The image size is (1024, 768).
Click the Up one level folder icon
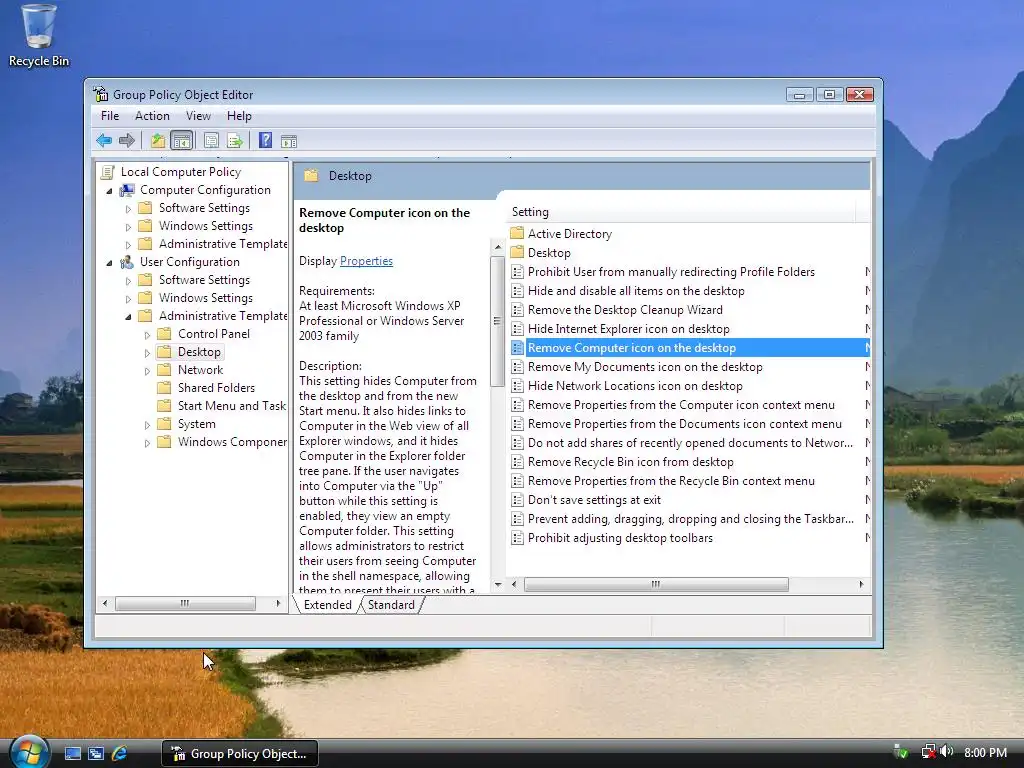point(158,140)
